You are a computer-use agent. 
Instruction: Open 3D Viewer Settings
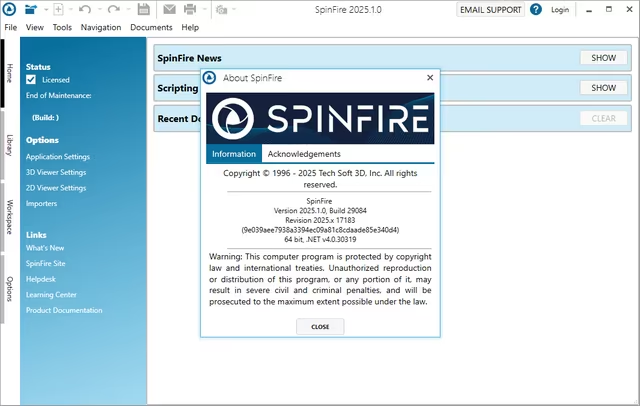(x=56, y=172)
